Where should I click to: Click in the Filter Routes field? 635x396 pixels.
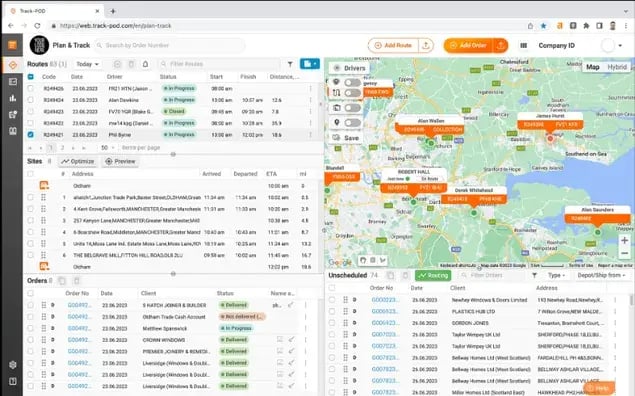(x=219, y=64)
